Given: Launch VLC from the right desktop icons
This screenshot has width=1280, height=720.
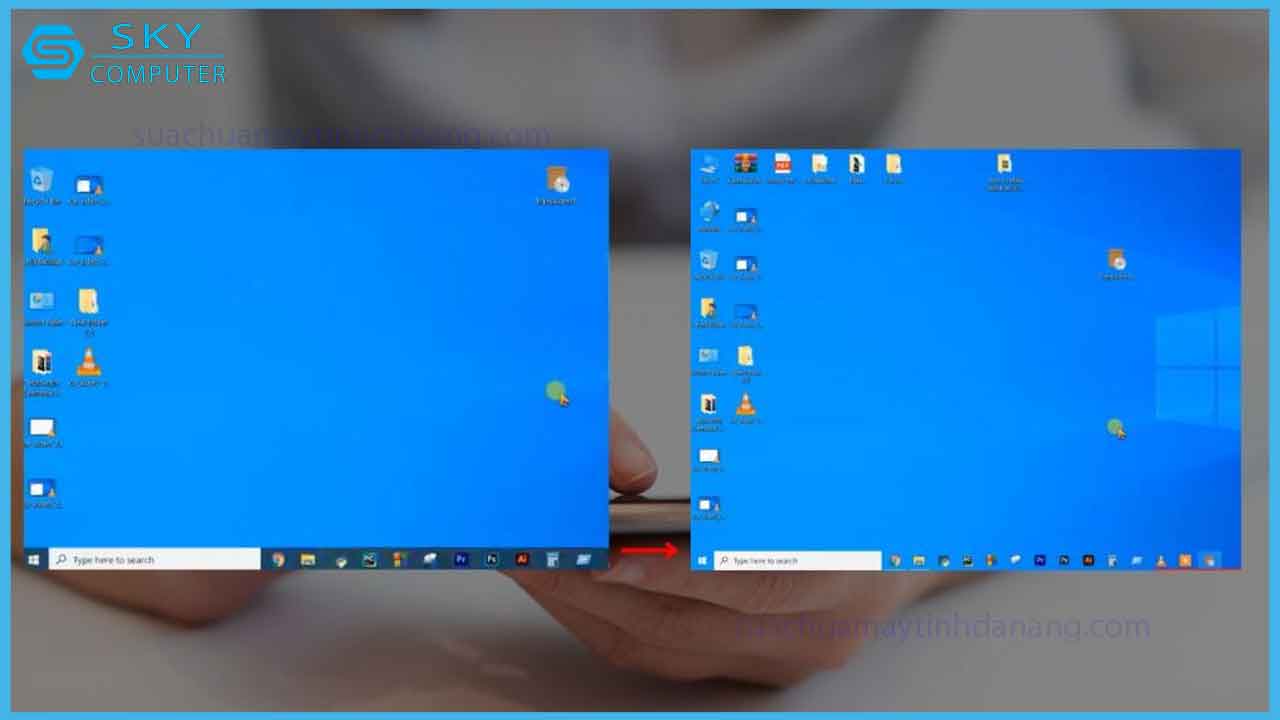Looking at the screenshot, I should point(745,405).
